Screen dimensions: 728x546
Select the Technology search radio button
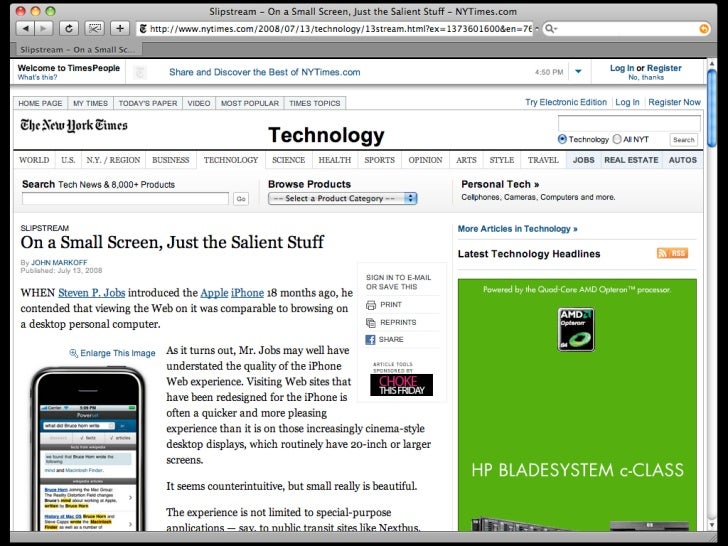coord(562,139)
